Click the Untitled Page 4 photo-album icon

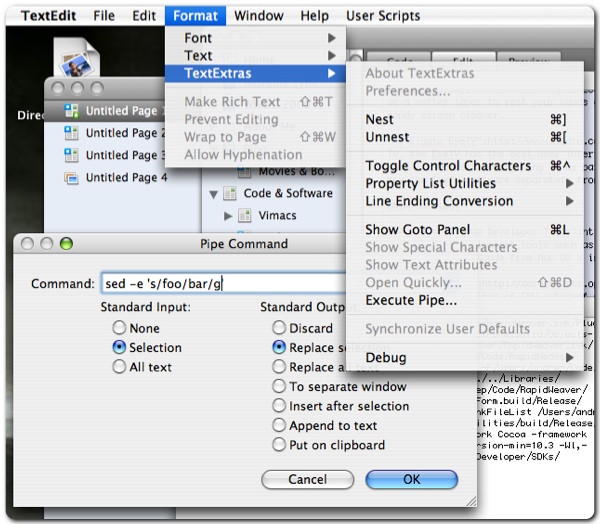[71, 178]
